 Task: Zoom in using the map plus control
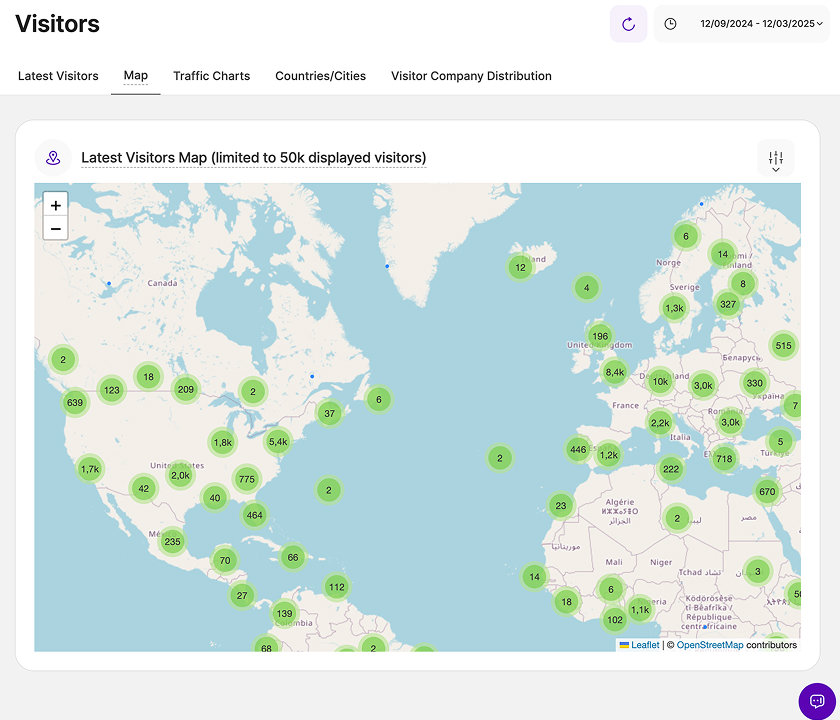click(x=55, y=205)
